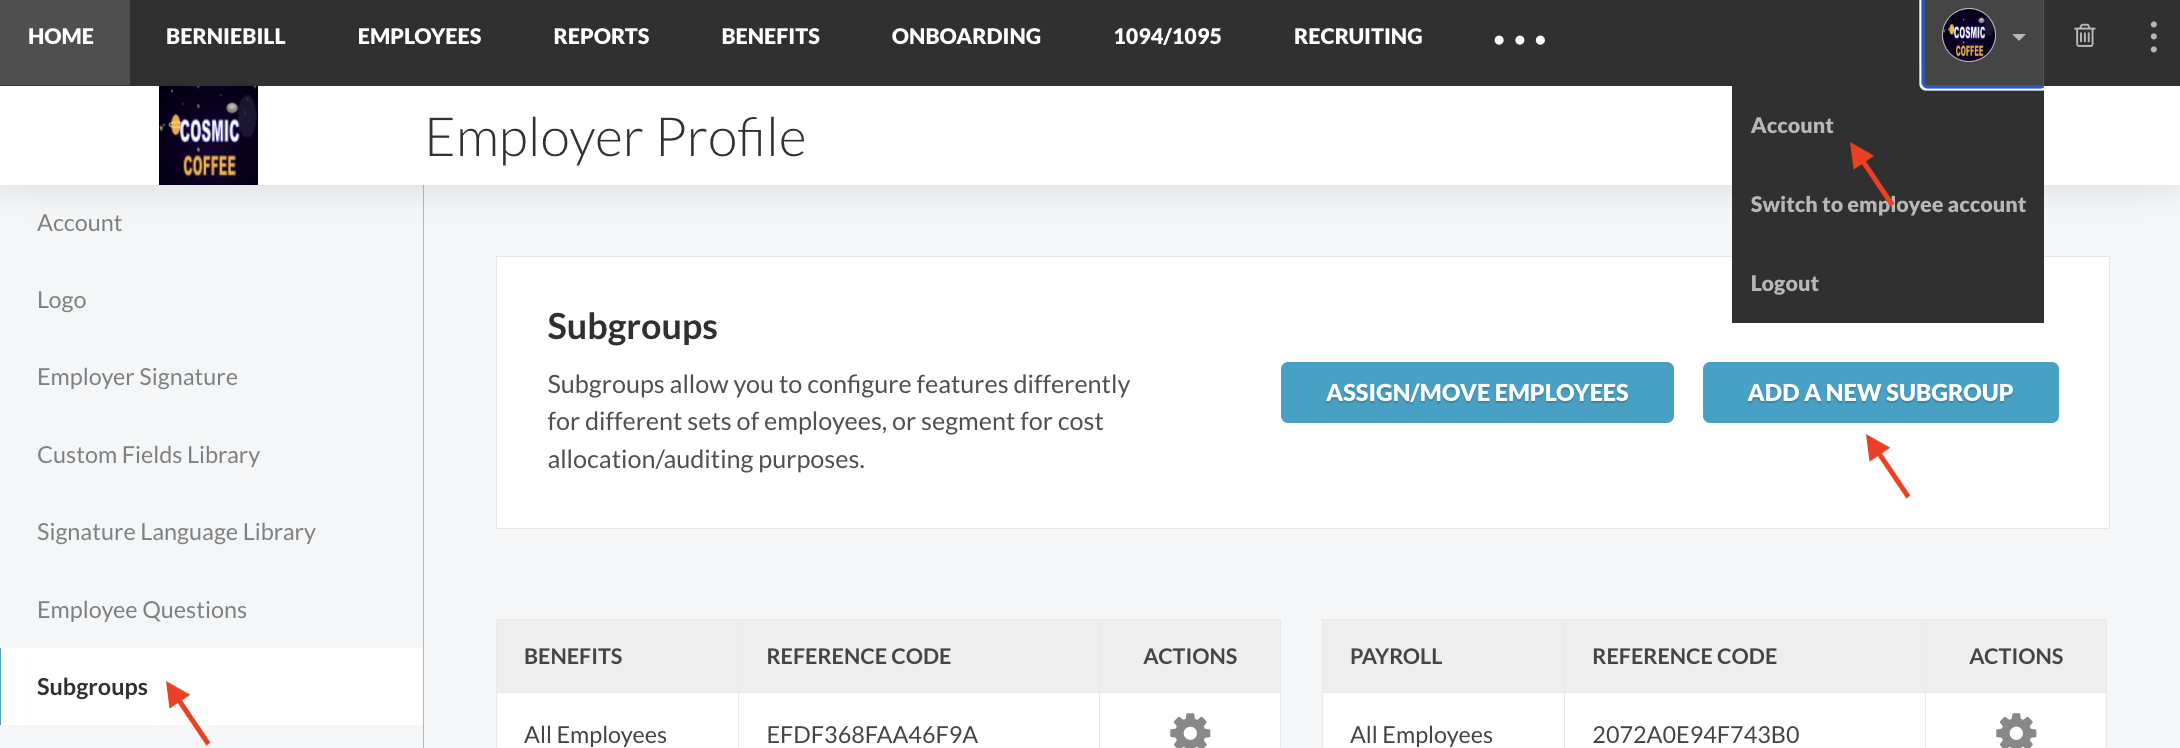
Task: Click the Add a New Subgroup button
Action: [1880, 392]
